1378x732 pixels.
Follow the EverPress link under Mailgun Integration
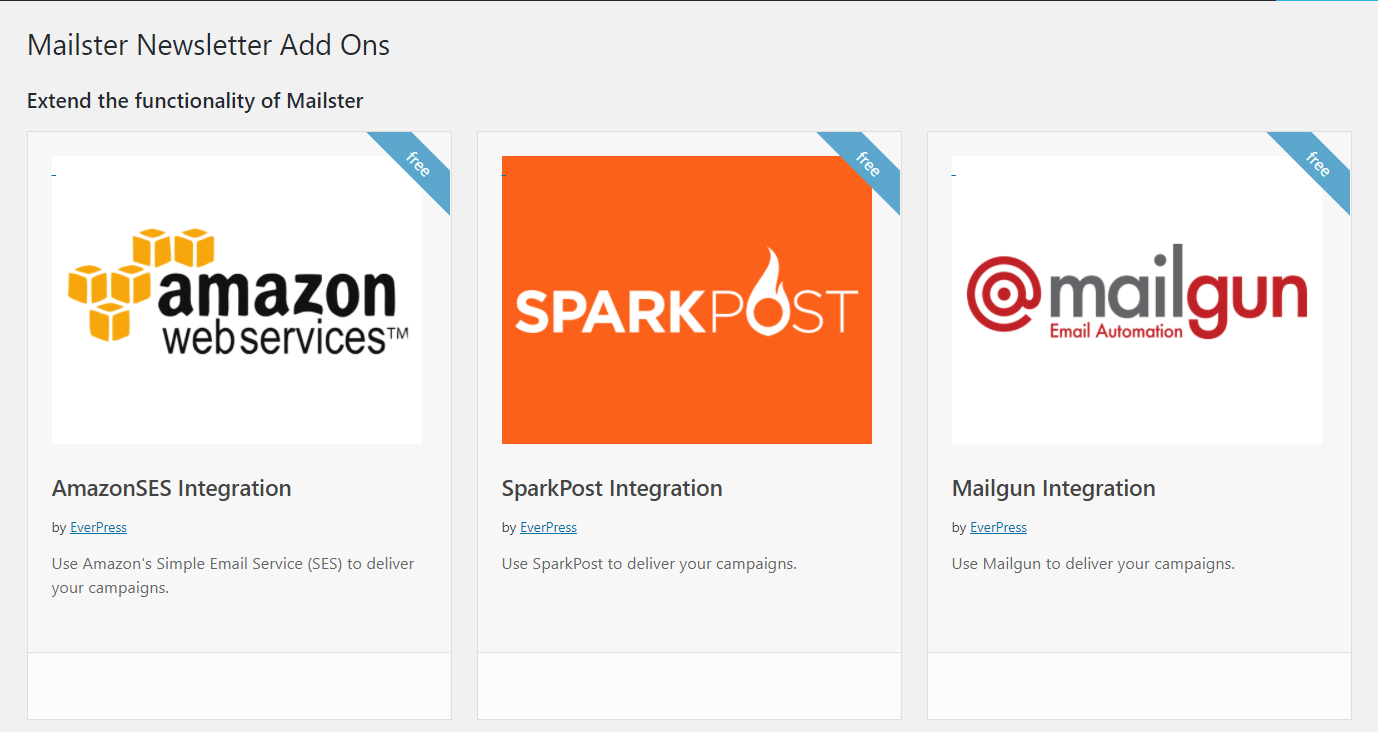coord(998,527)
